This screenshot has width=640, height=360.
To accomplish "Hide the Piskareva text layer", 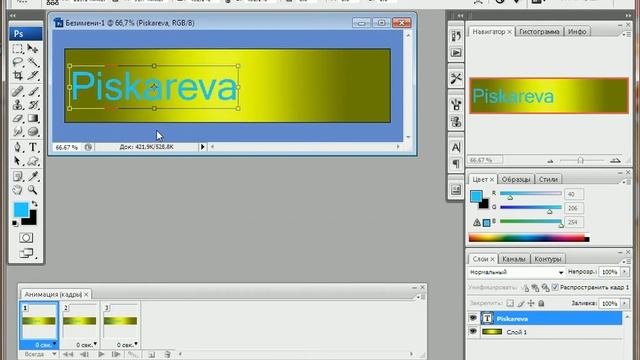I will [x=473, y=318].
